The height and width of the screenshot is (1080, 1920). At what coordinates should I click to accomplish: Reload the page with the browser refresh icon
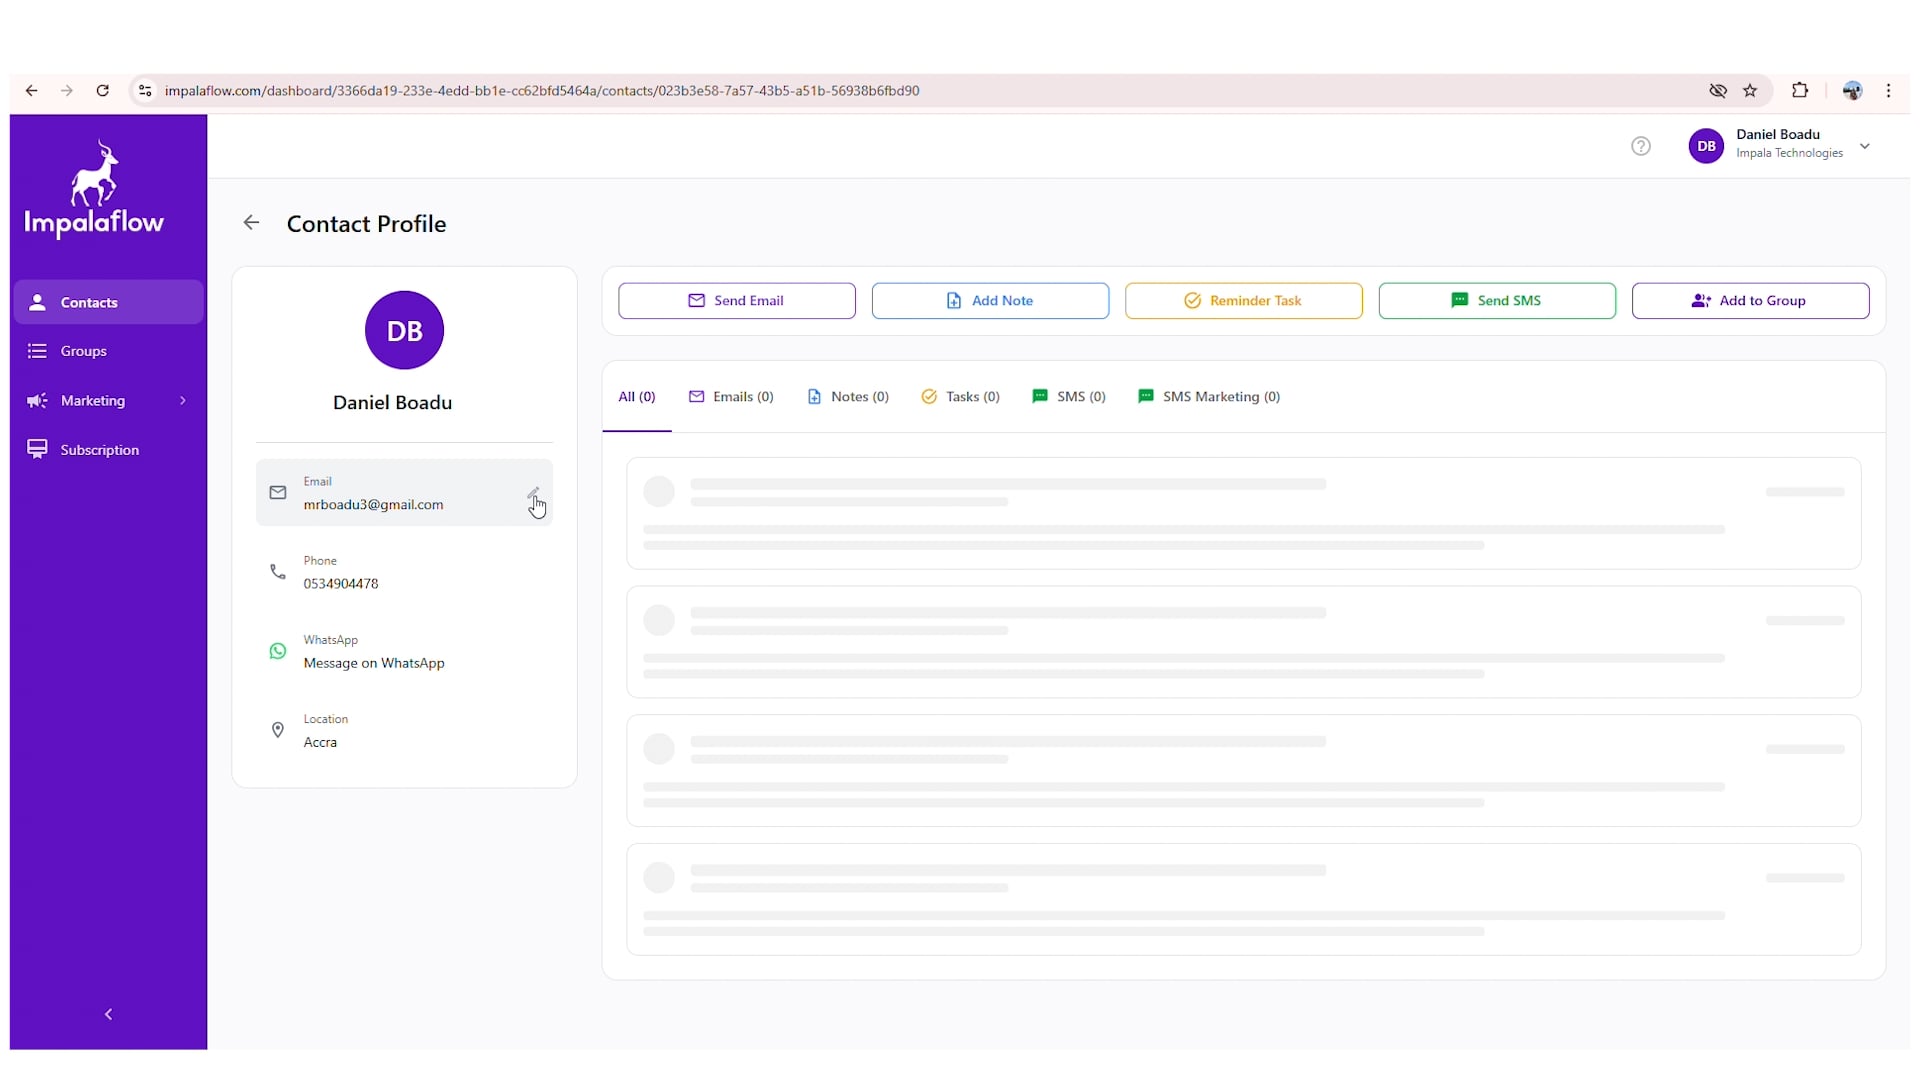[102, 91]
